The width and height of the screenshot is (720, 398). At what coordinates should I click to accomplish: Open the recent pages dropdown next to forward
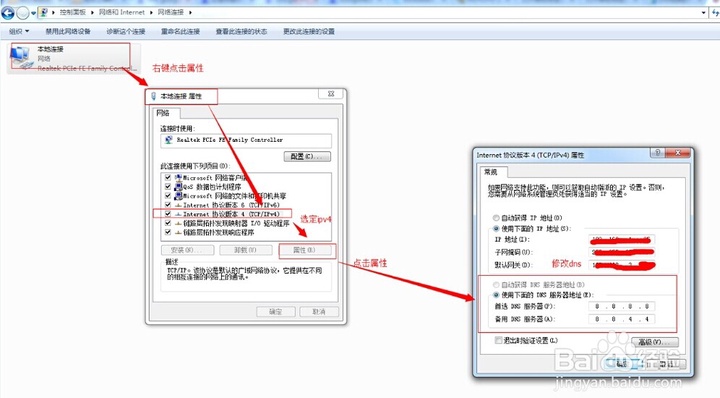click(34, 13)
